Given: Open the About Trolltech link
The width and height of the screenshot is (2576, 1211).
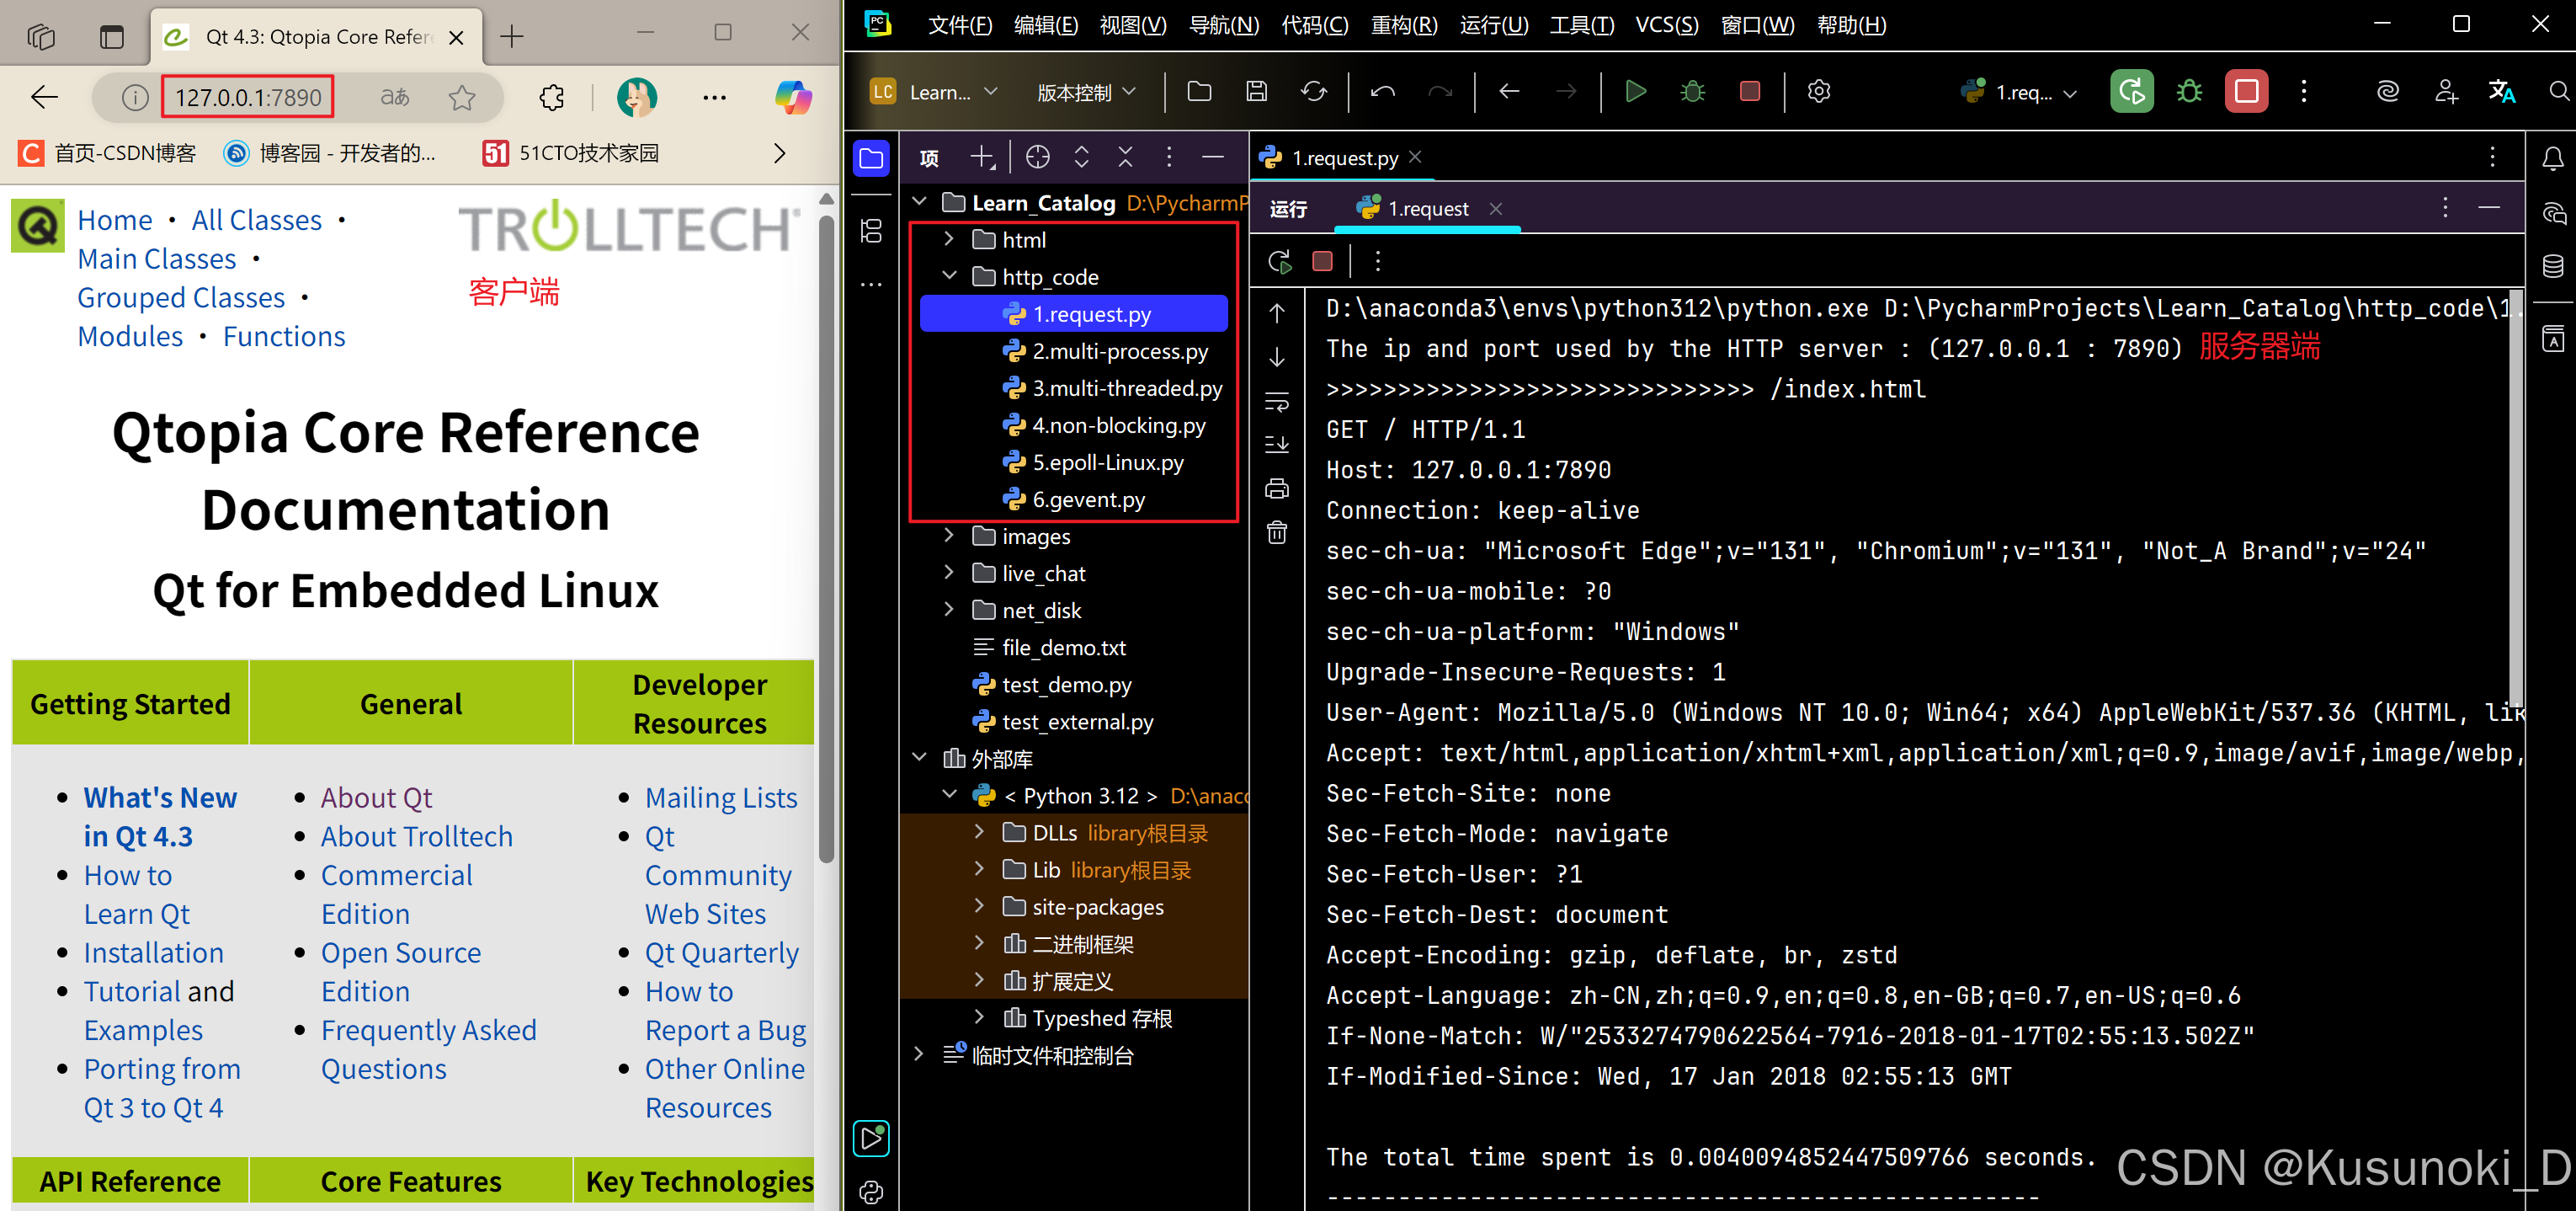Looking at the screenshot, I should [x=416, y=836].
